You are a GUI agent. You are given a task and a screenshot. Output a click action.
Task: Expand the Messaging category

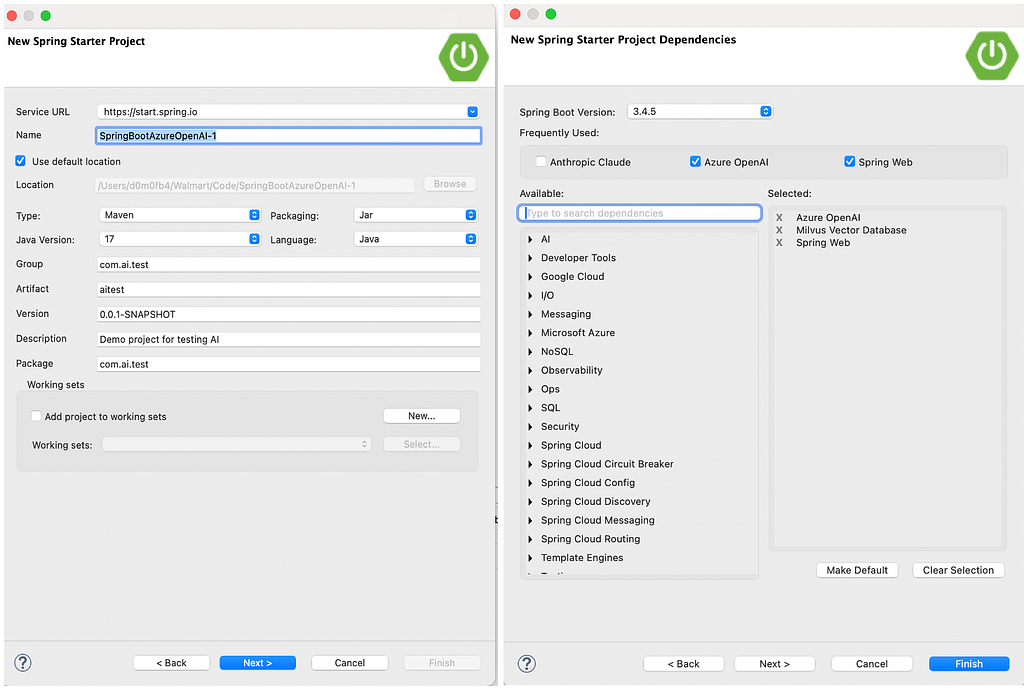coord(530,314)
